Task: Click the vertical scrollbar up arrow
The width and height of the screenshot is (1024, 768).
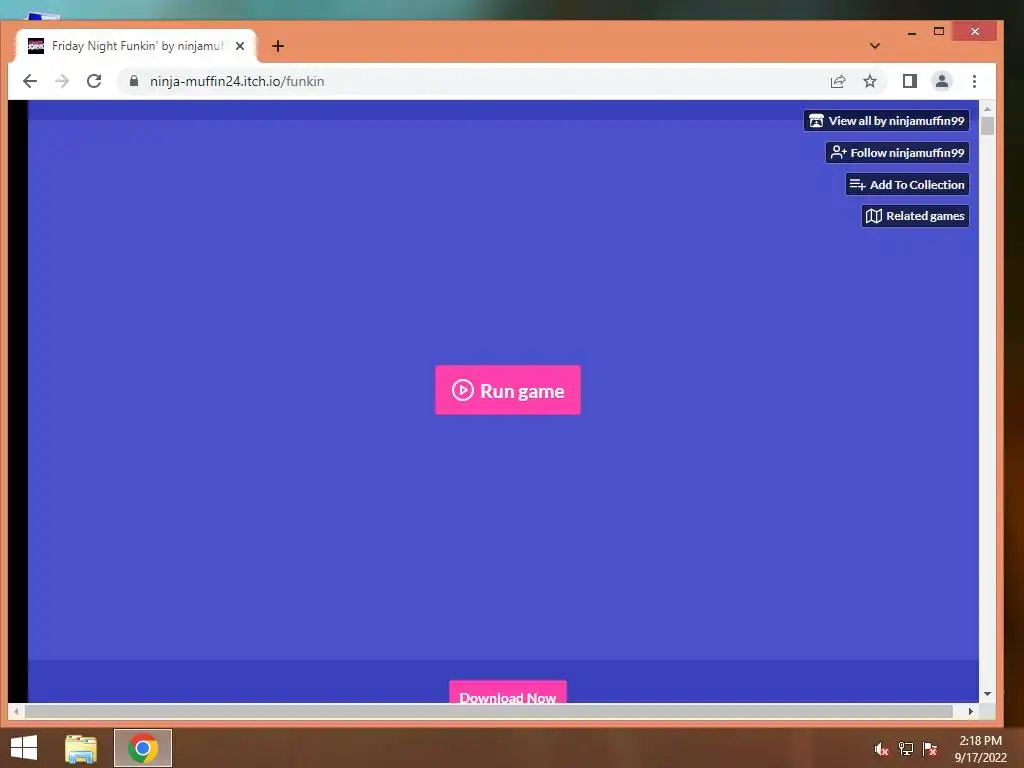Action: pyautogui.click(x=987, y=108)
